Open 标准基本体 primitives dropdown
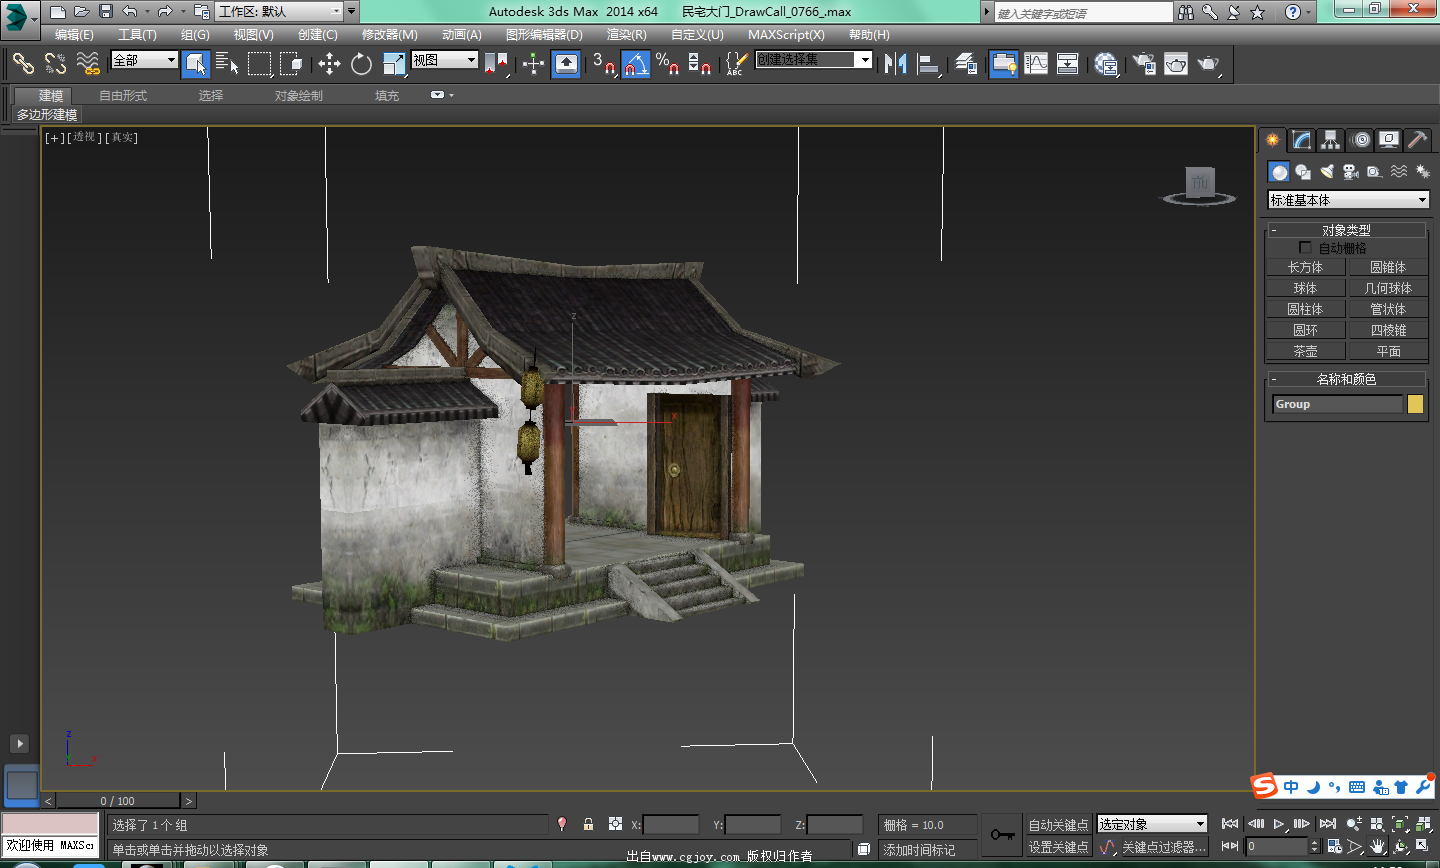This screenshot has width=1440, height=868. point(1348,200)
